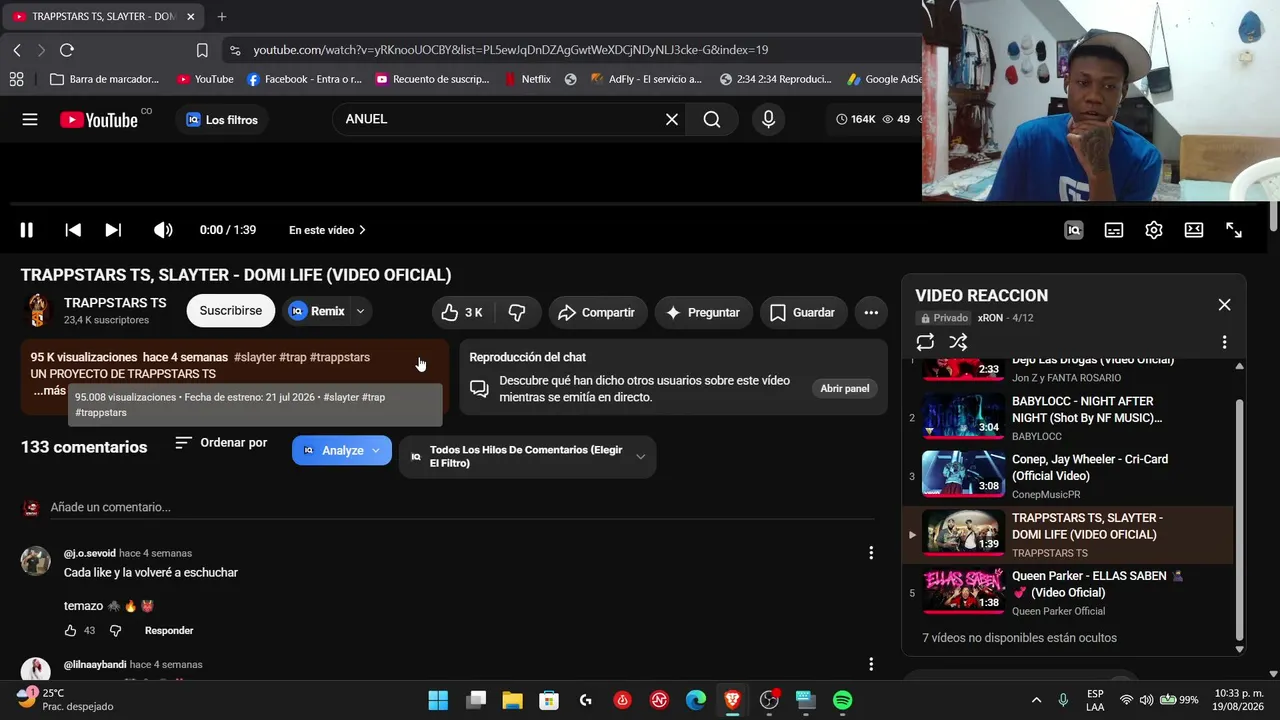Open a new browser tab
This screenshot has width=1280, height=720.
222,17
